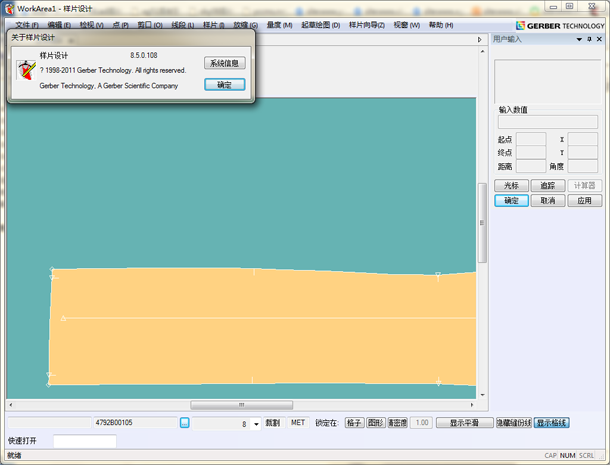Select the 追踪 tracking button
610x465 pixels.
coord(548,186)
